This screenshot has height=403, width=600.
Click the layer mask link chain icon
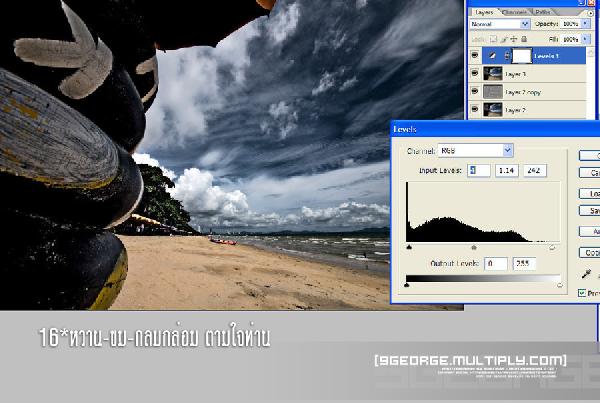(x=507, y=56)
